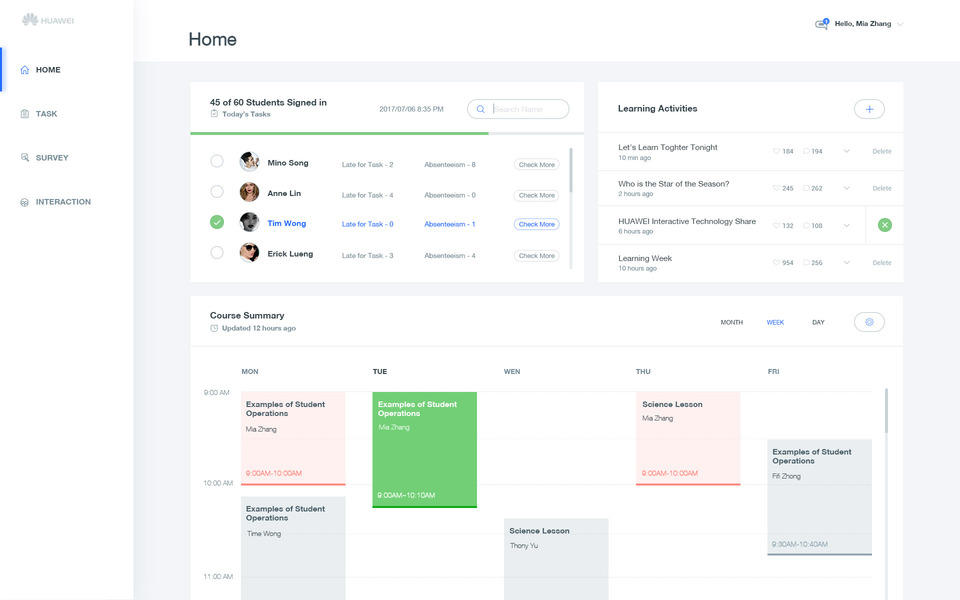Image resolution: width=960 pixels, height=600 pixels.
Task: Open comments on HUAWEI Interactive Technology Share
Action: [x=806, y=226]
